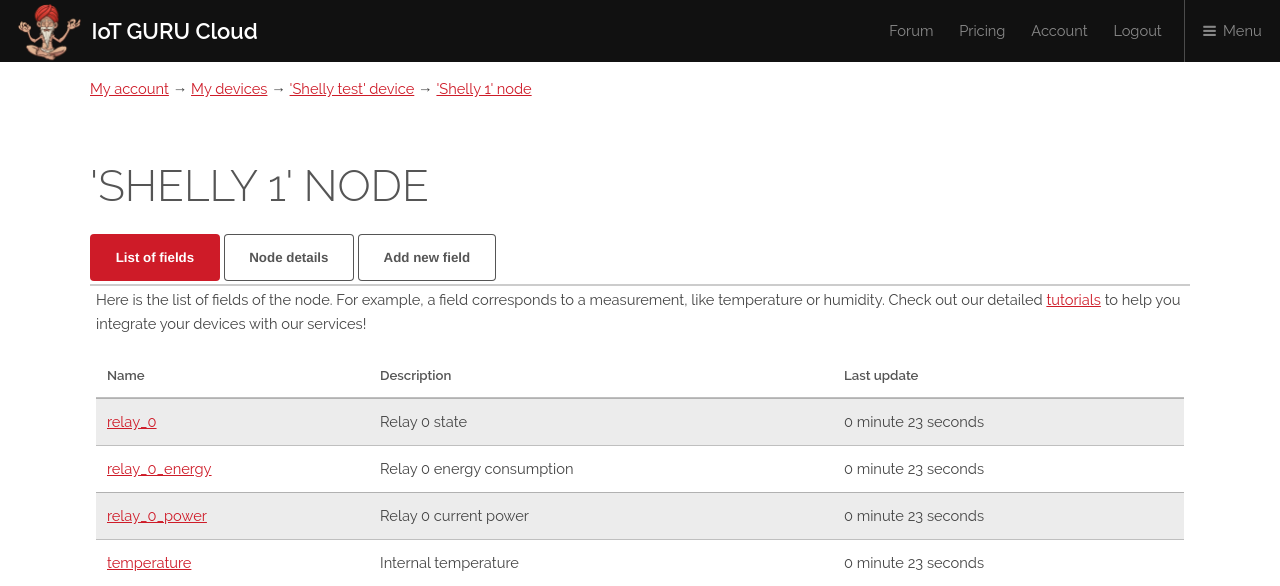
Task: Open the Forum page
Action: tap(910, 31)
